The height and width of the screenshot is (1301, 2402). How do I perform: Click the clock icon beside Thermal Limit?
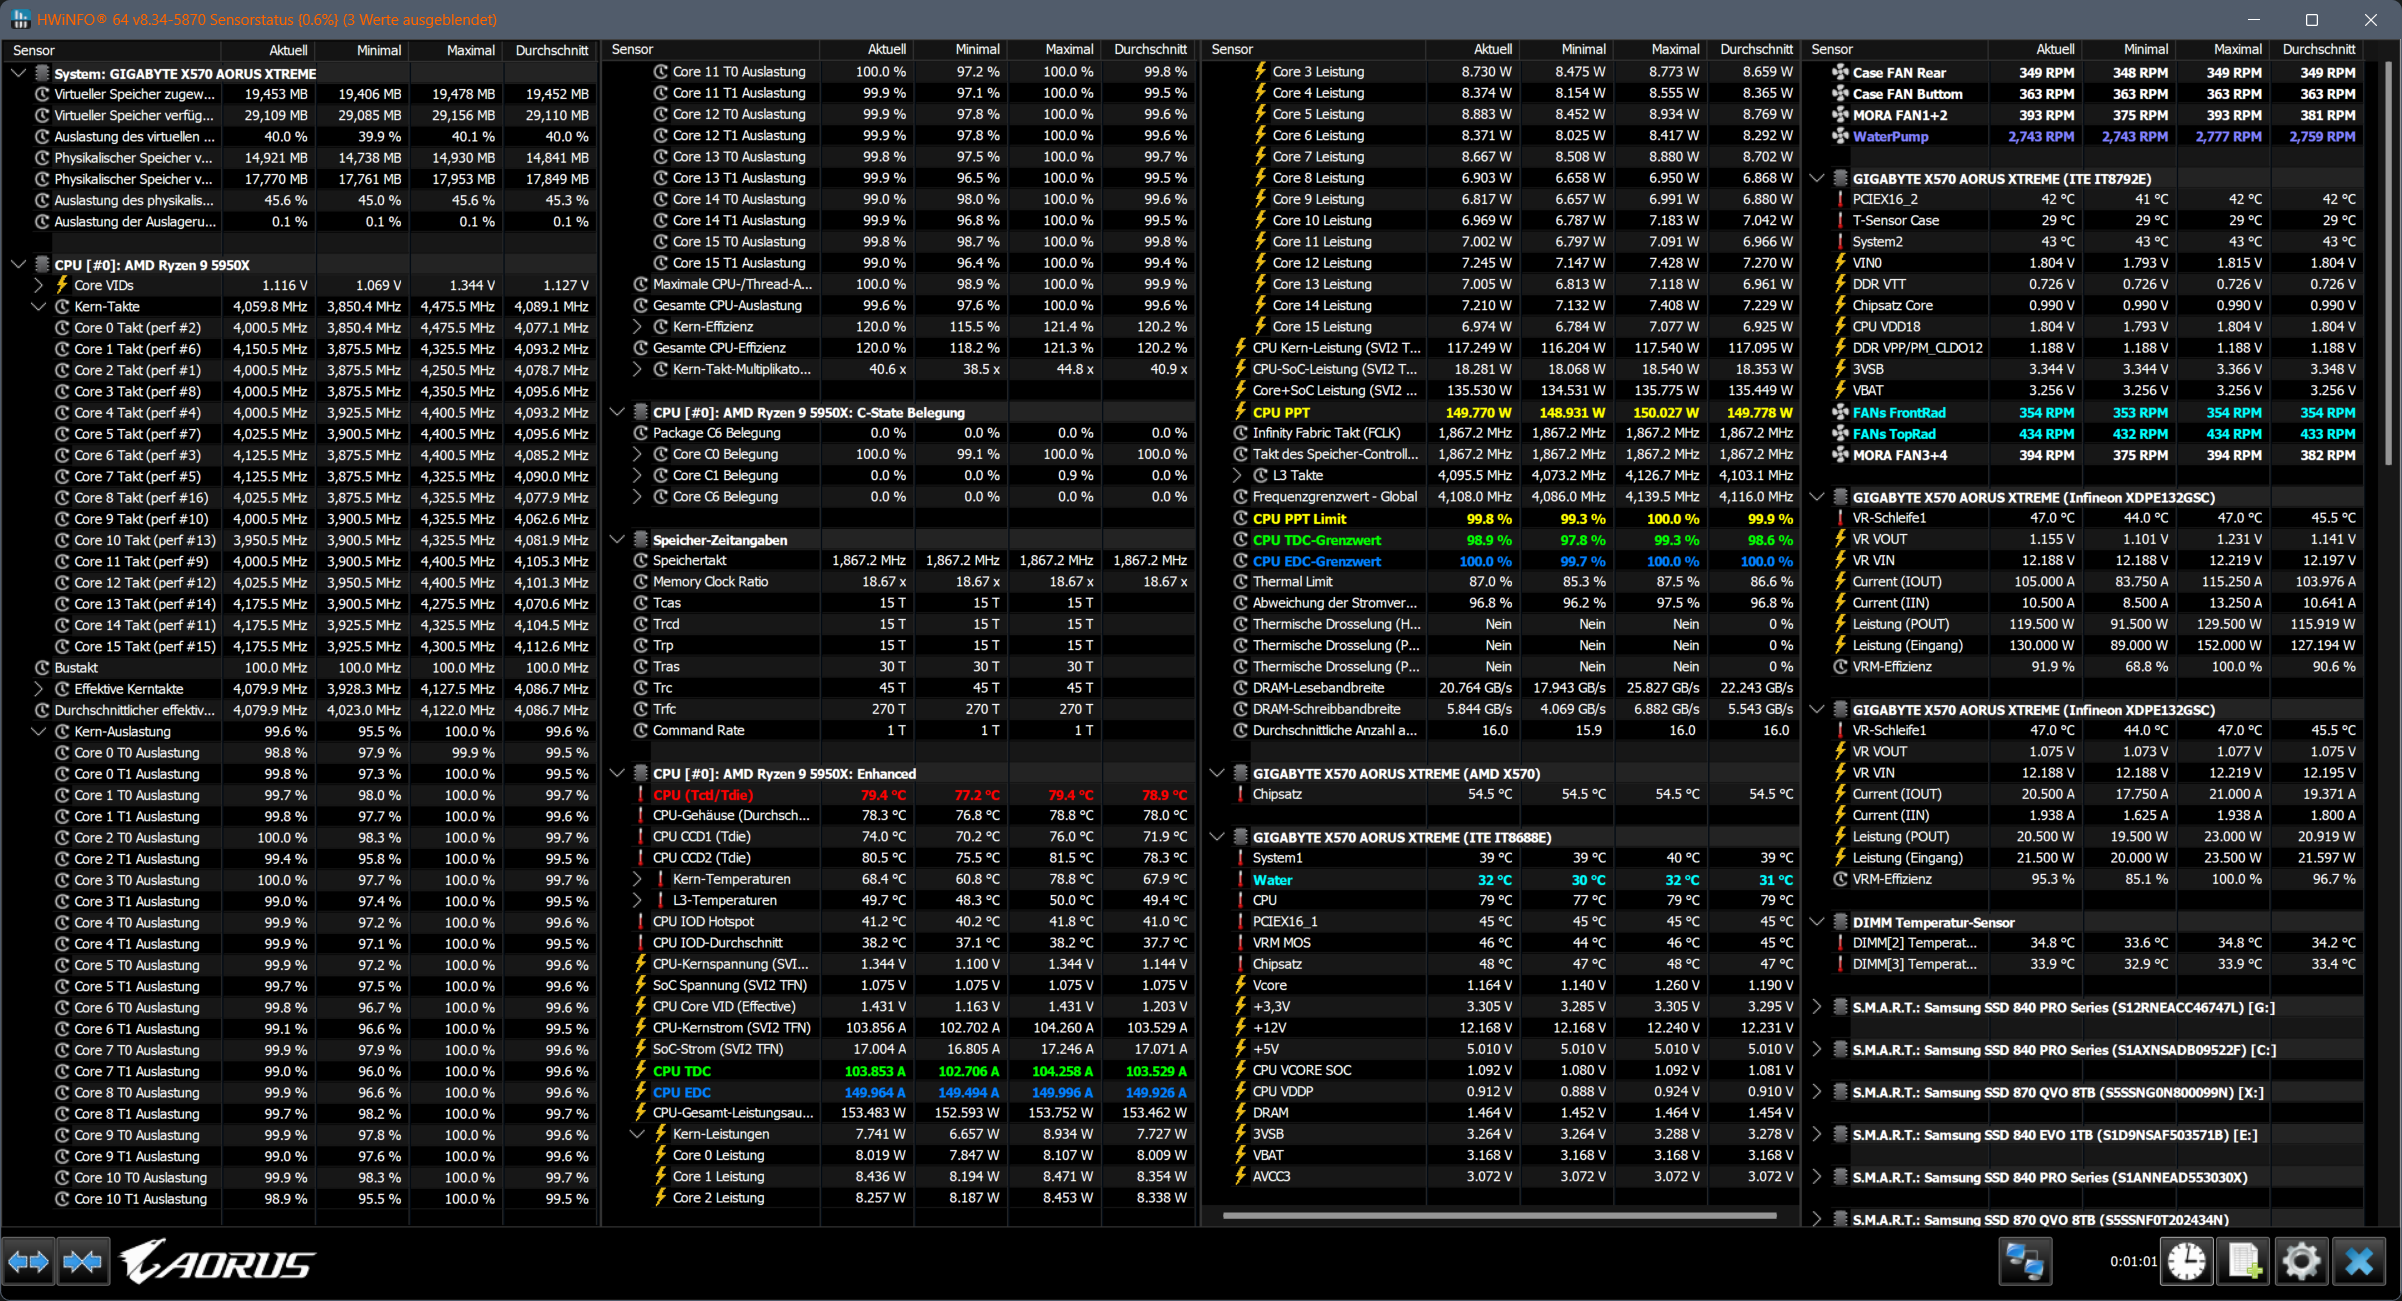[x=1241, y=581]
